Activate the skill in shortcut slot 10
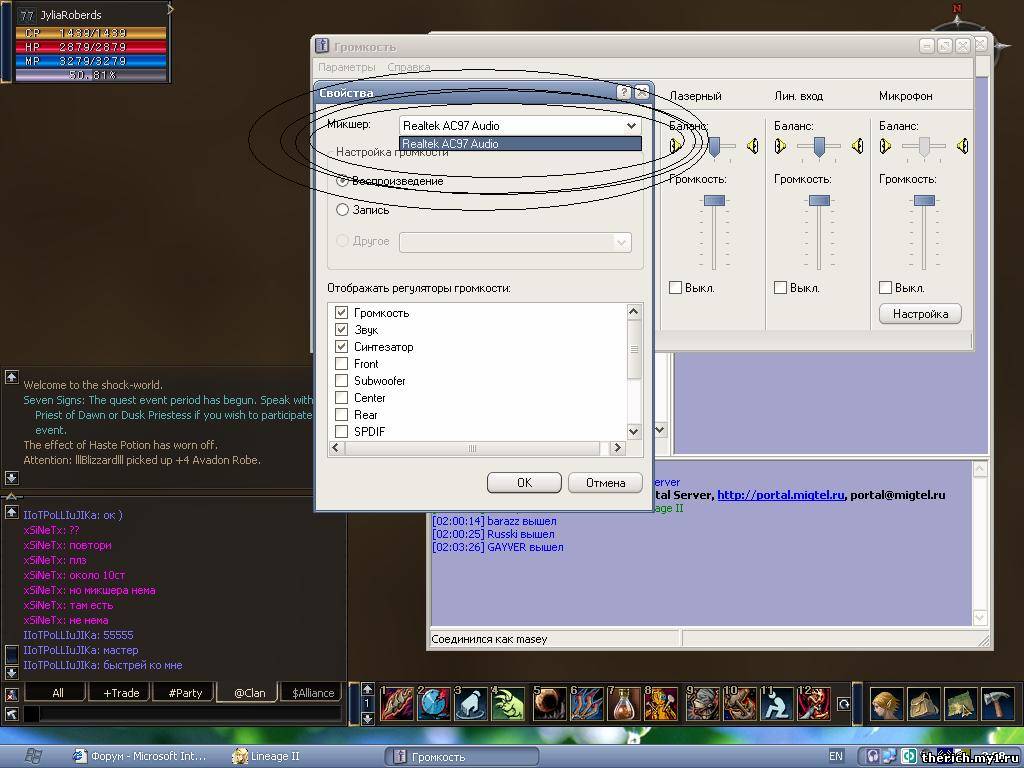The image size is (1024, 768). [x=740, y=704]
